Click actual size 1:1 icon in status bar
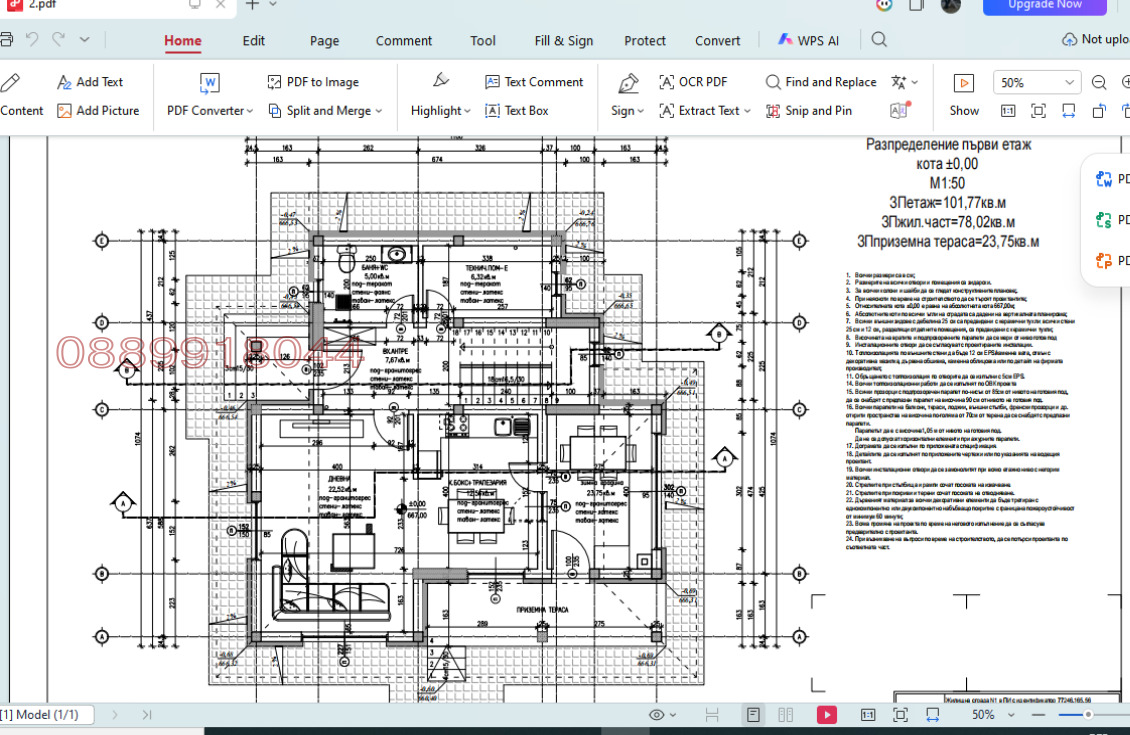Viewport: 1130px width, 735px height. [x=868, y=715]
